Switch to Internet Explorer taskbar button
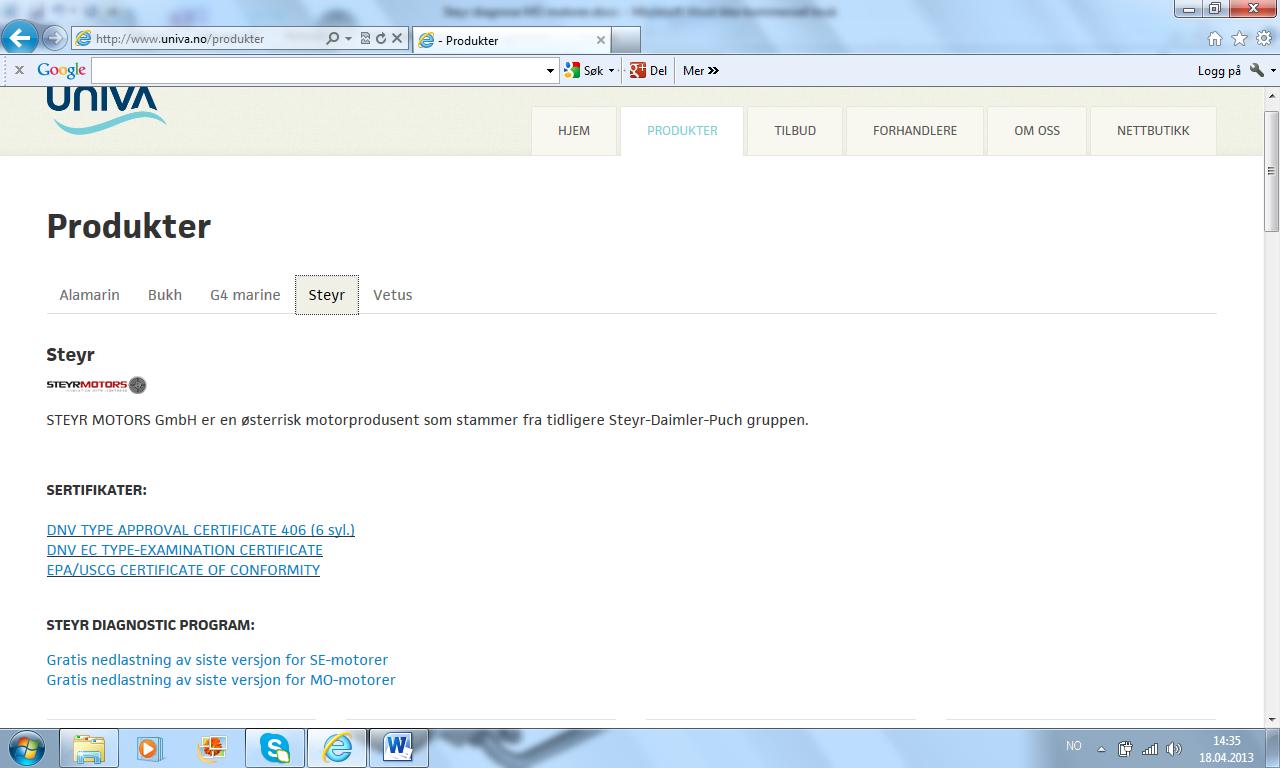 coord(337,748)
